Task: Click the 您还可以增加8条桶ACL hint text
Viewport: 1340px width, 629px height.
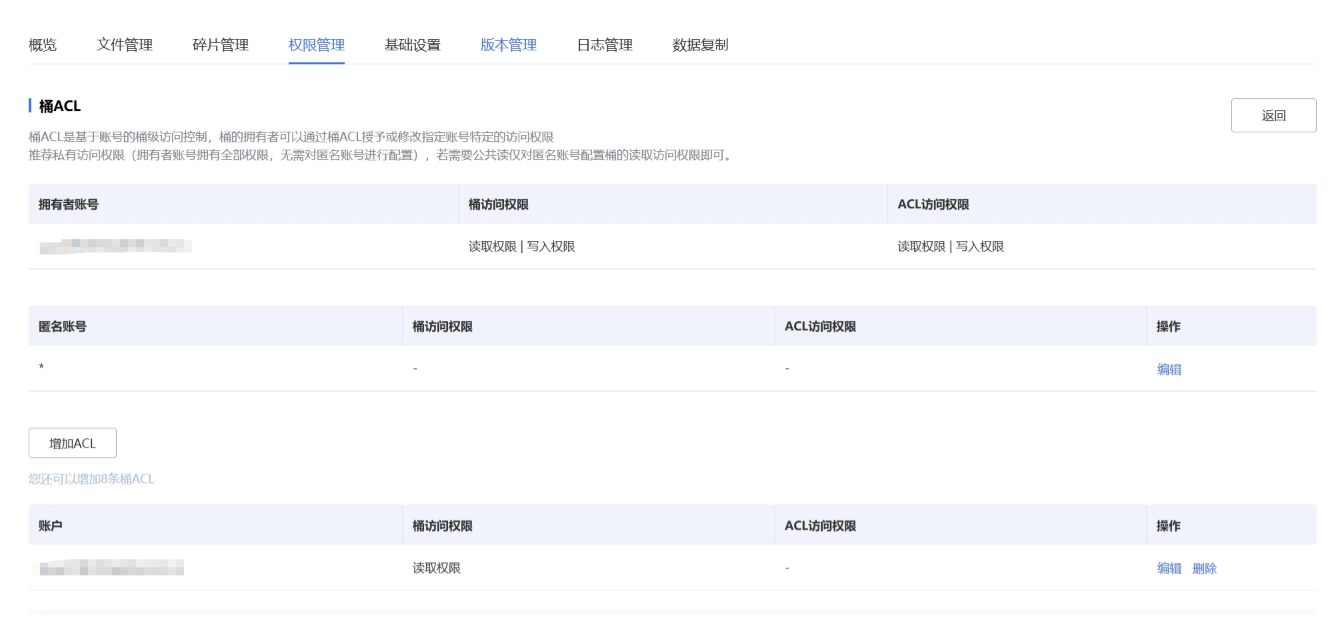Action: (91, 479)
